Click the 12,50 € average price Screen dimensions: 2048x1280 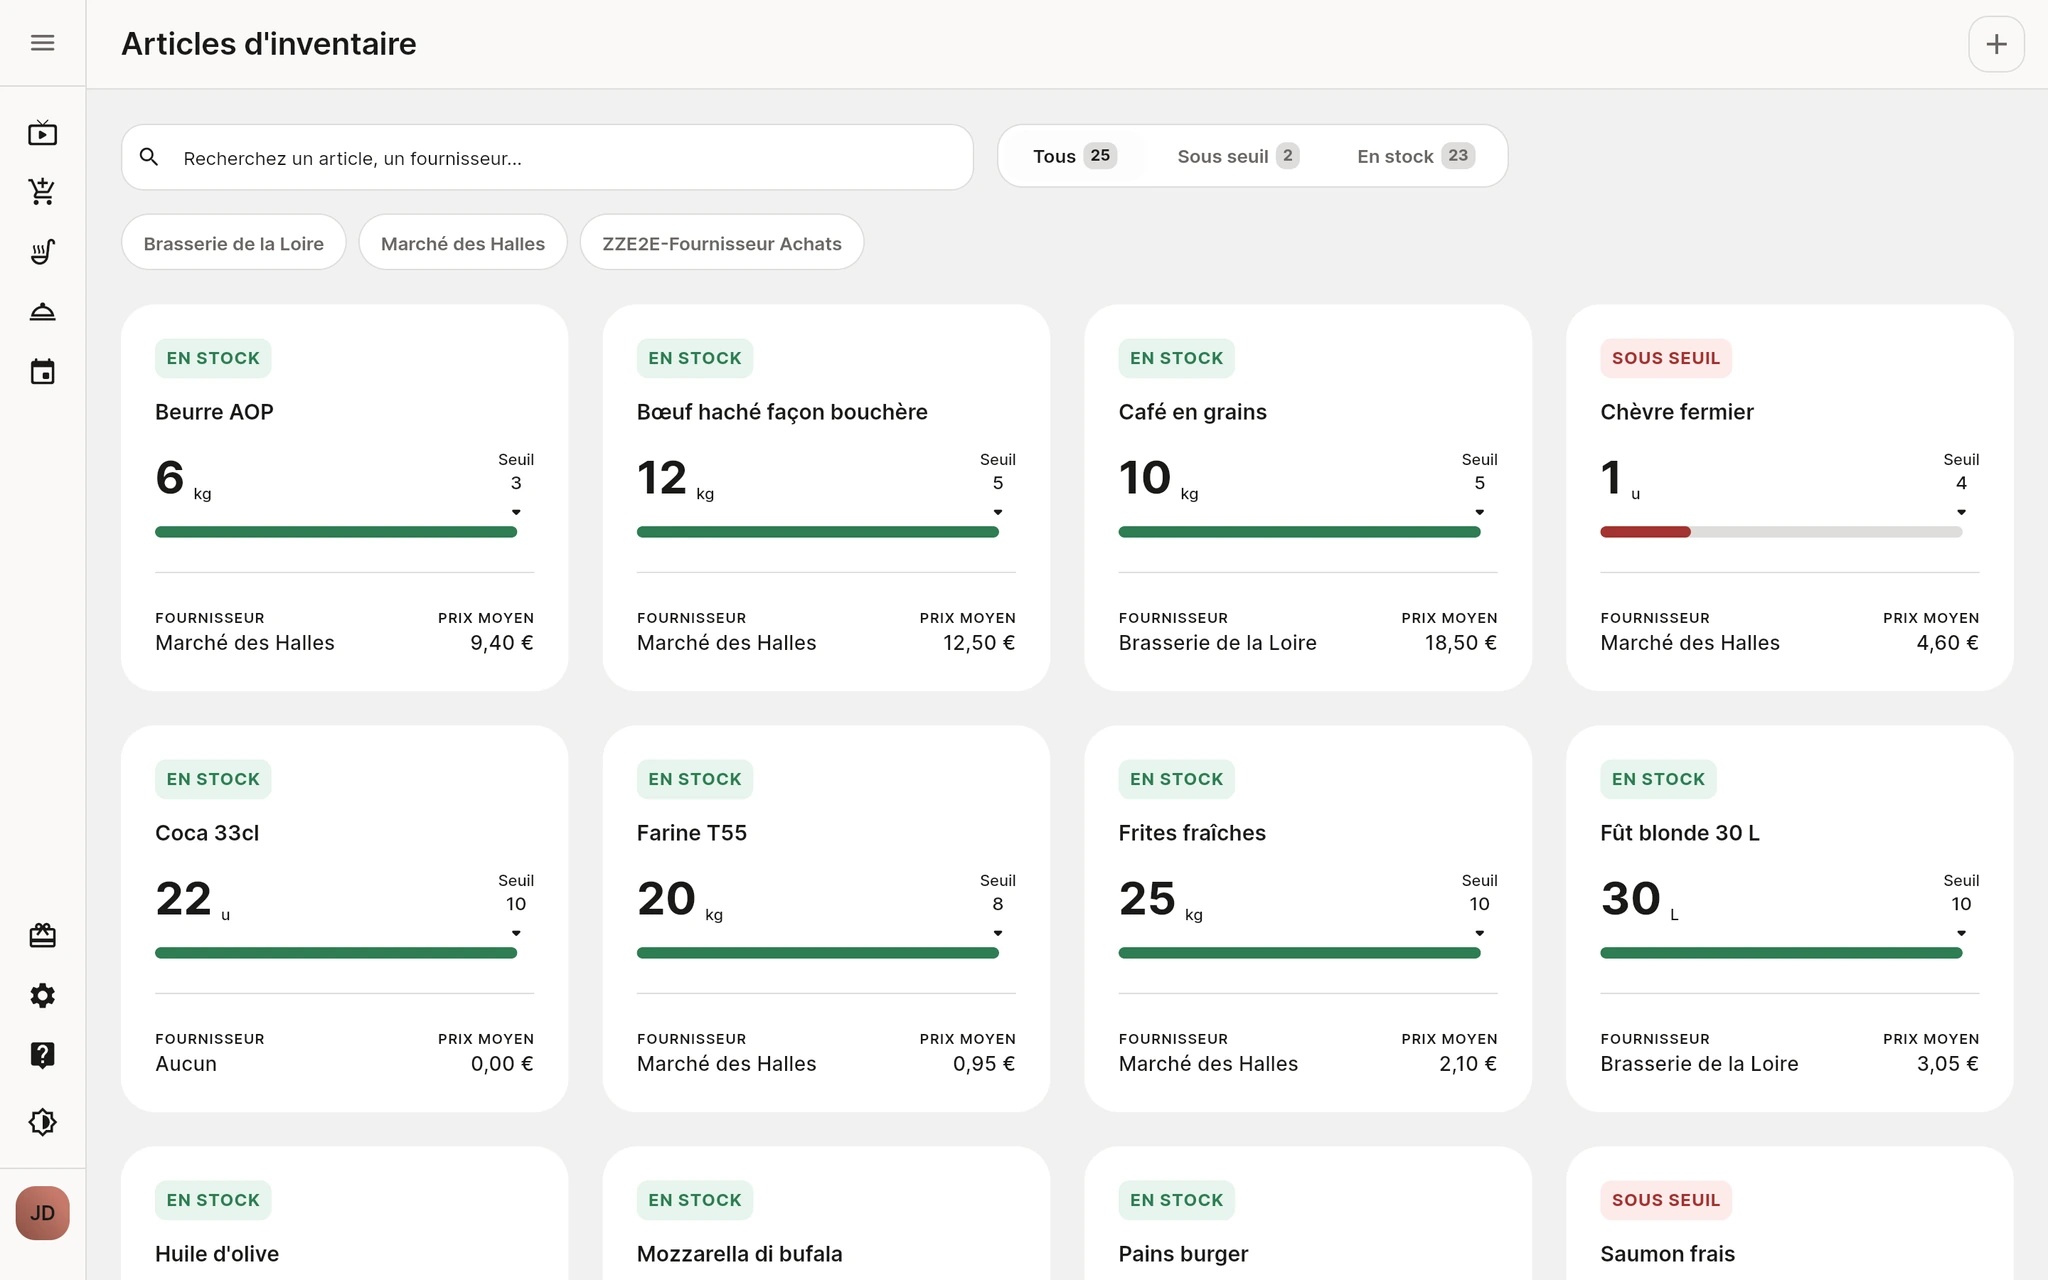click(x=978, y=643)
